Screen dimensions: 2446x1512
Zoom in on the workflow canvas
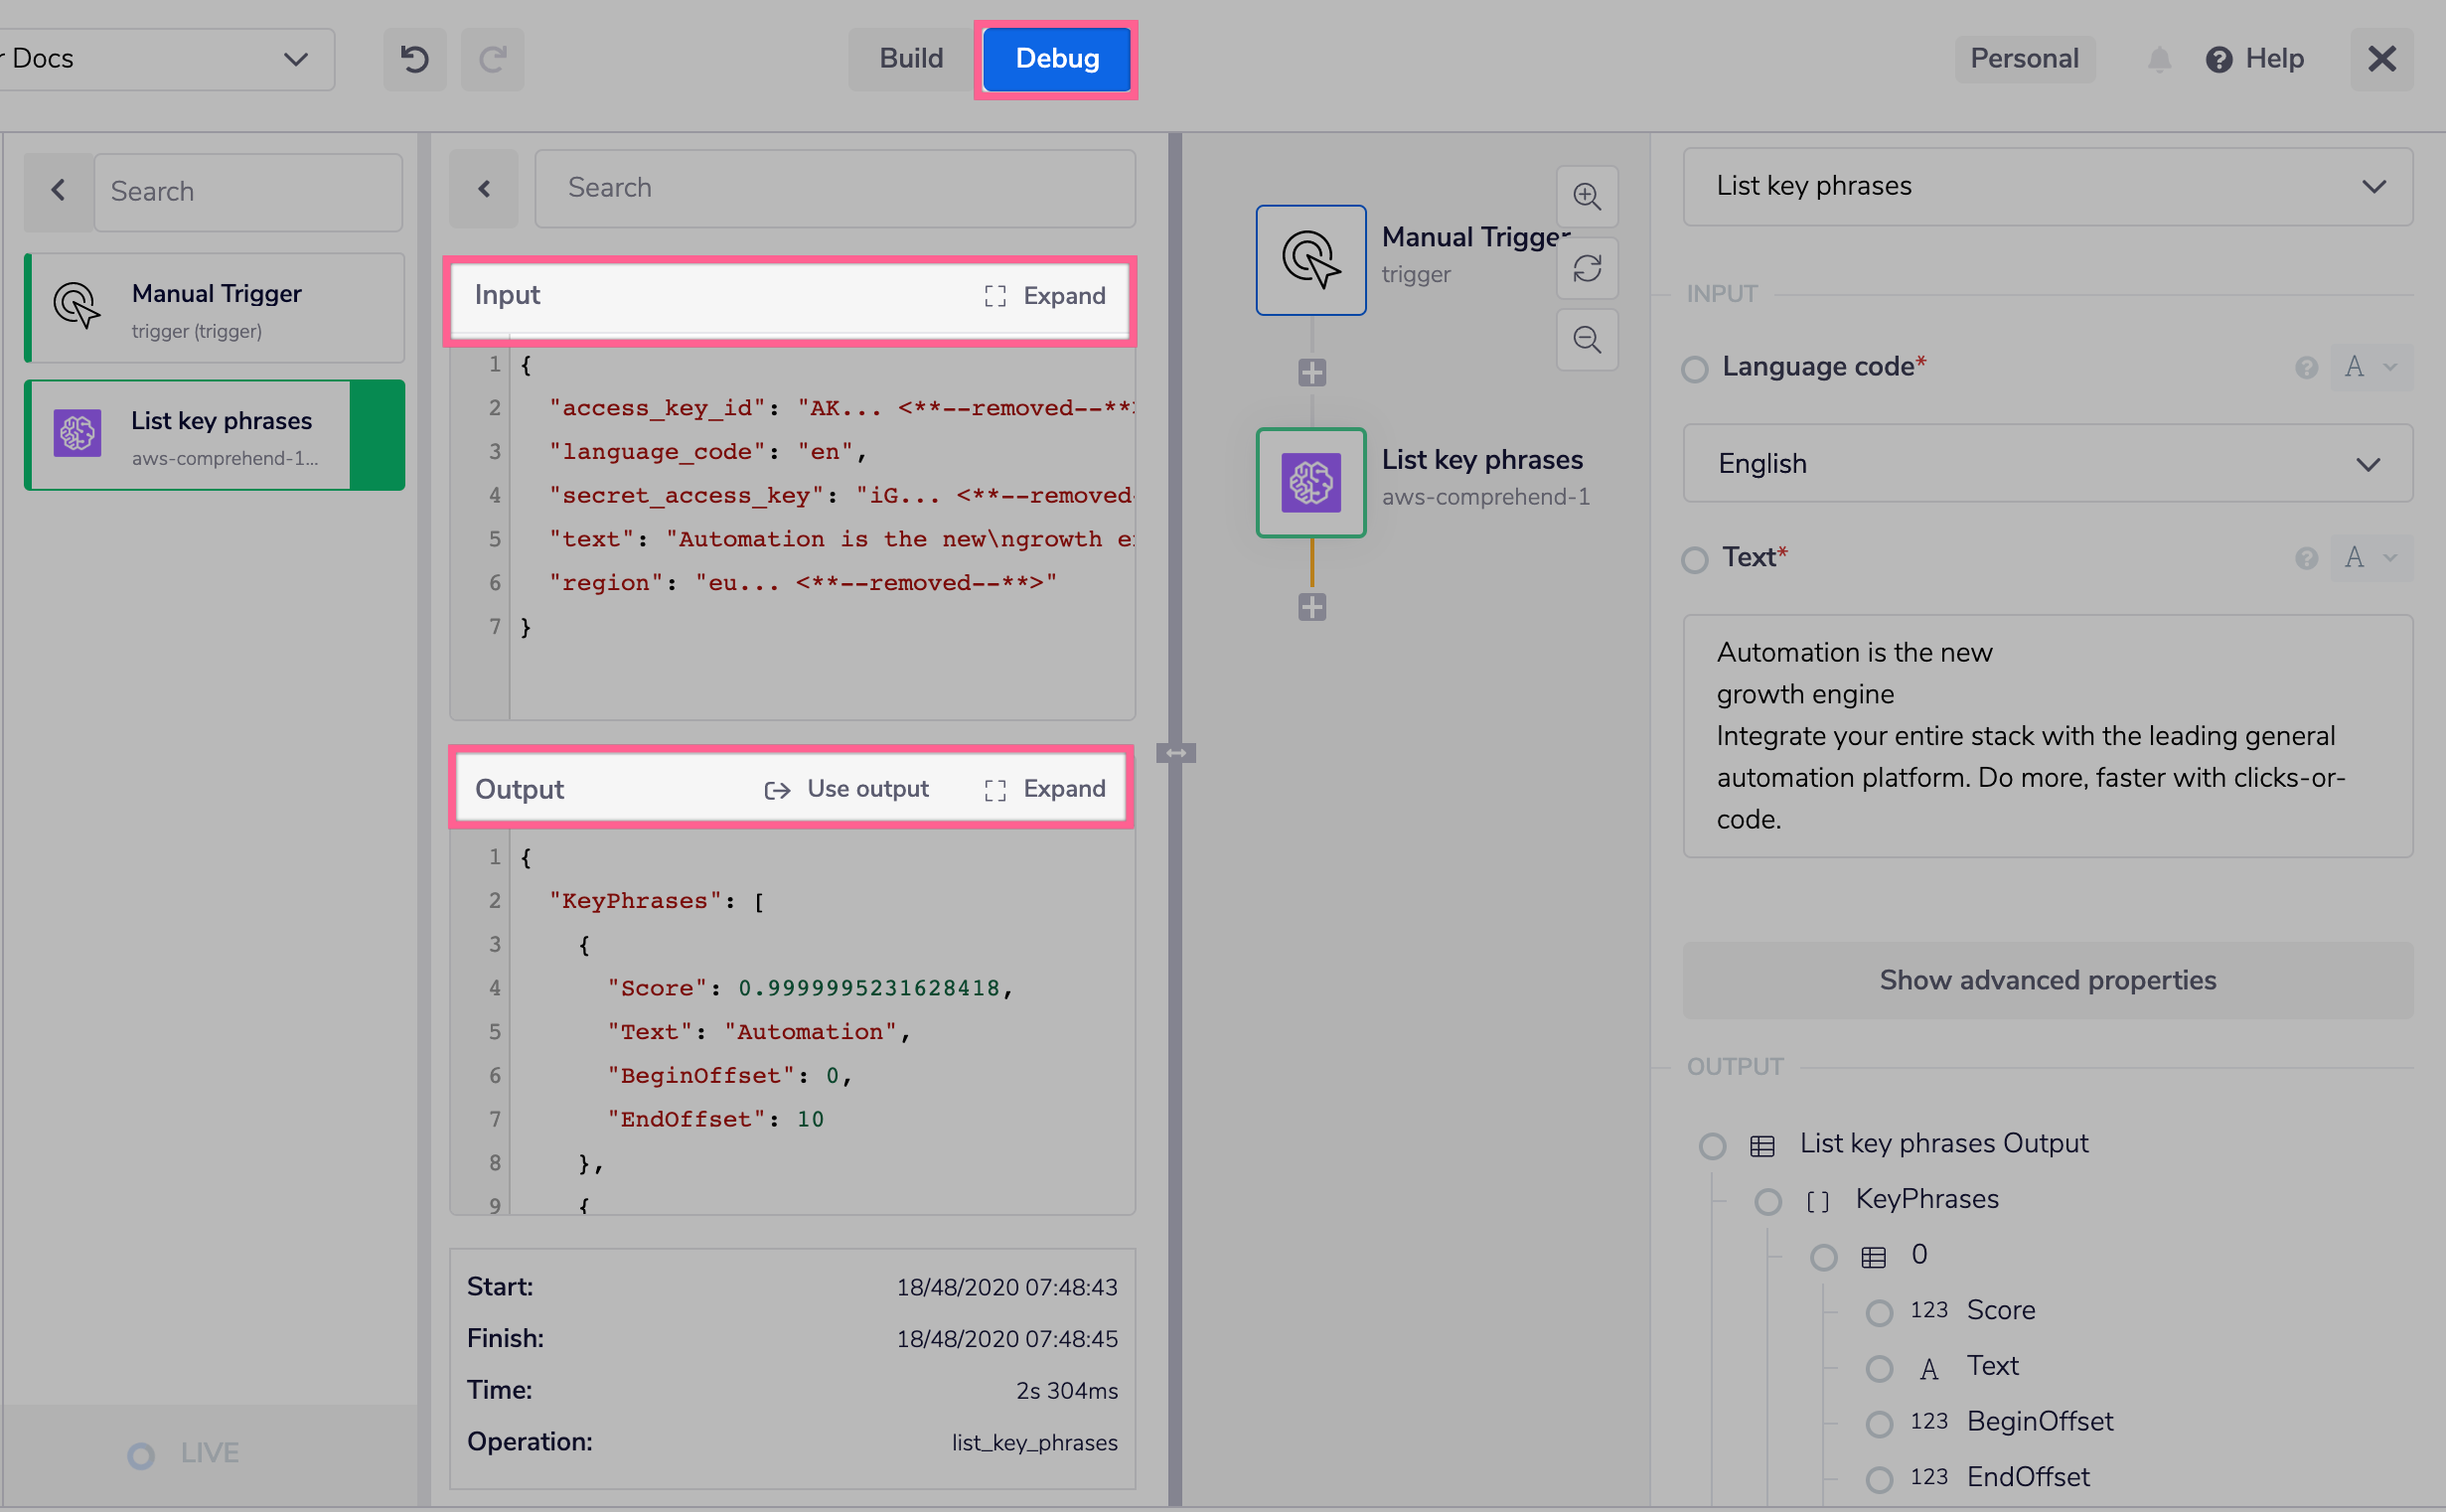[x=1586, y=196]
